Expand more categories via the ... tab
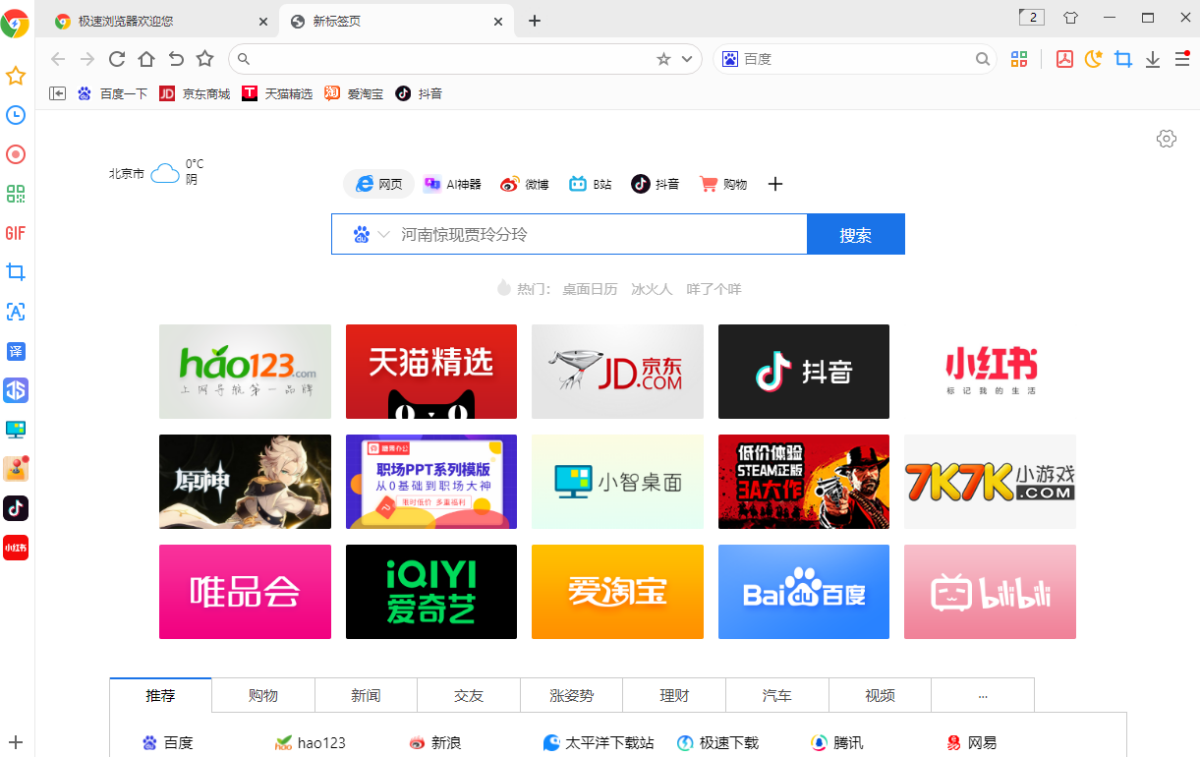The height and width of the screenshot is (757, 1200). (982, 695)
